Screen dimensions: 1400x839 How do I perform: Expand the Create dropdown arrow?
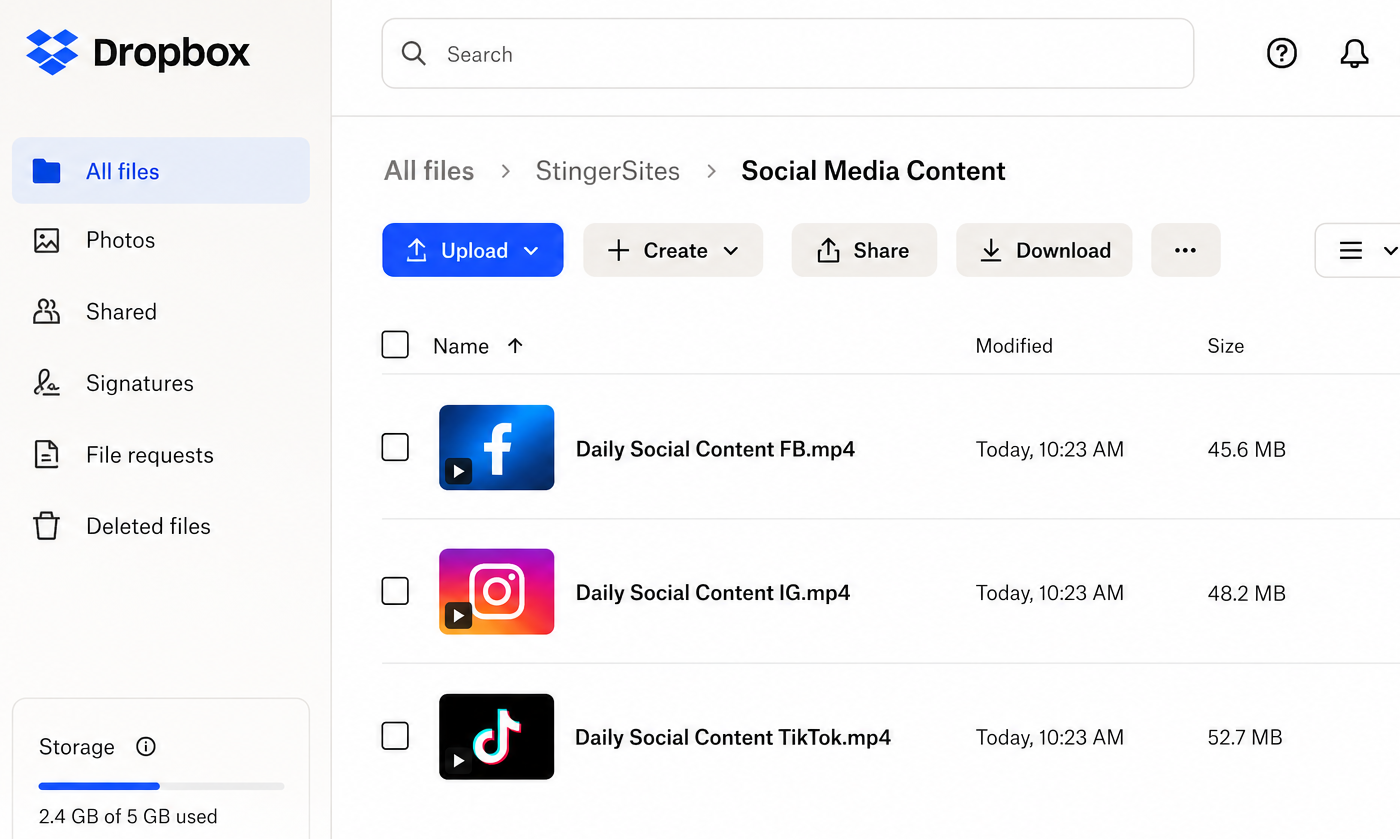pyautogui.click(x=731, y=251)
